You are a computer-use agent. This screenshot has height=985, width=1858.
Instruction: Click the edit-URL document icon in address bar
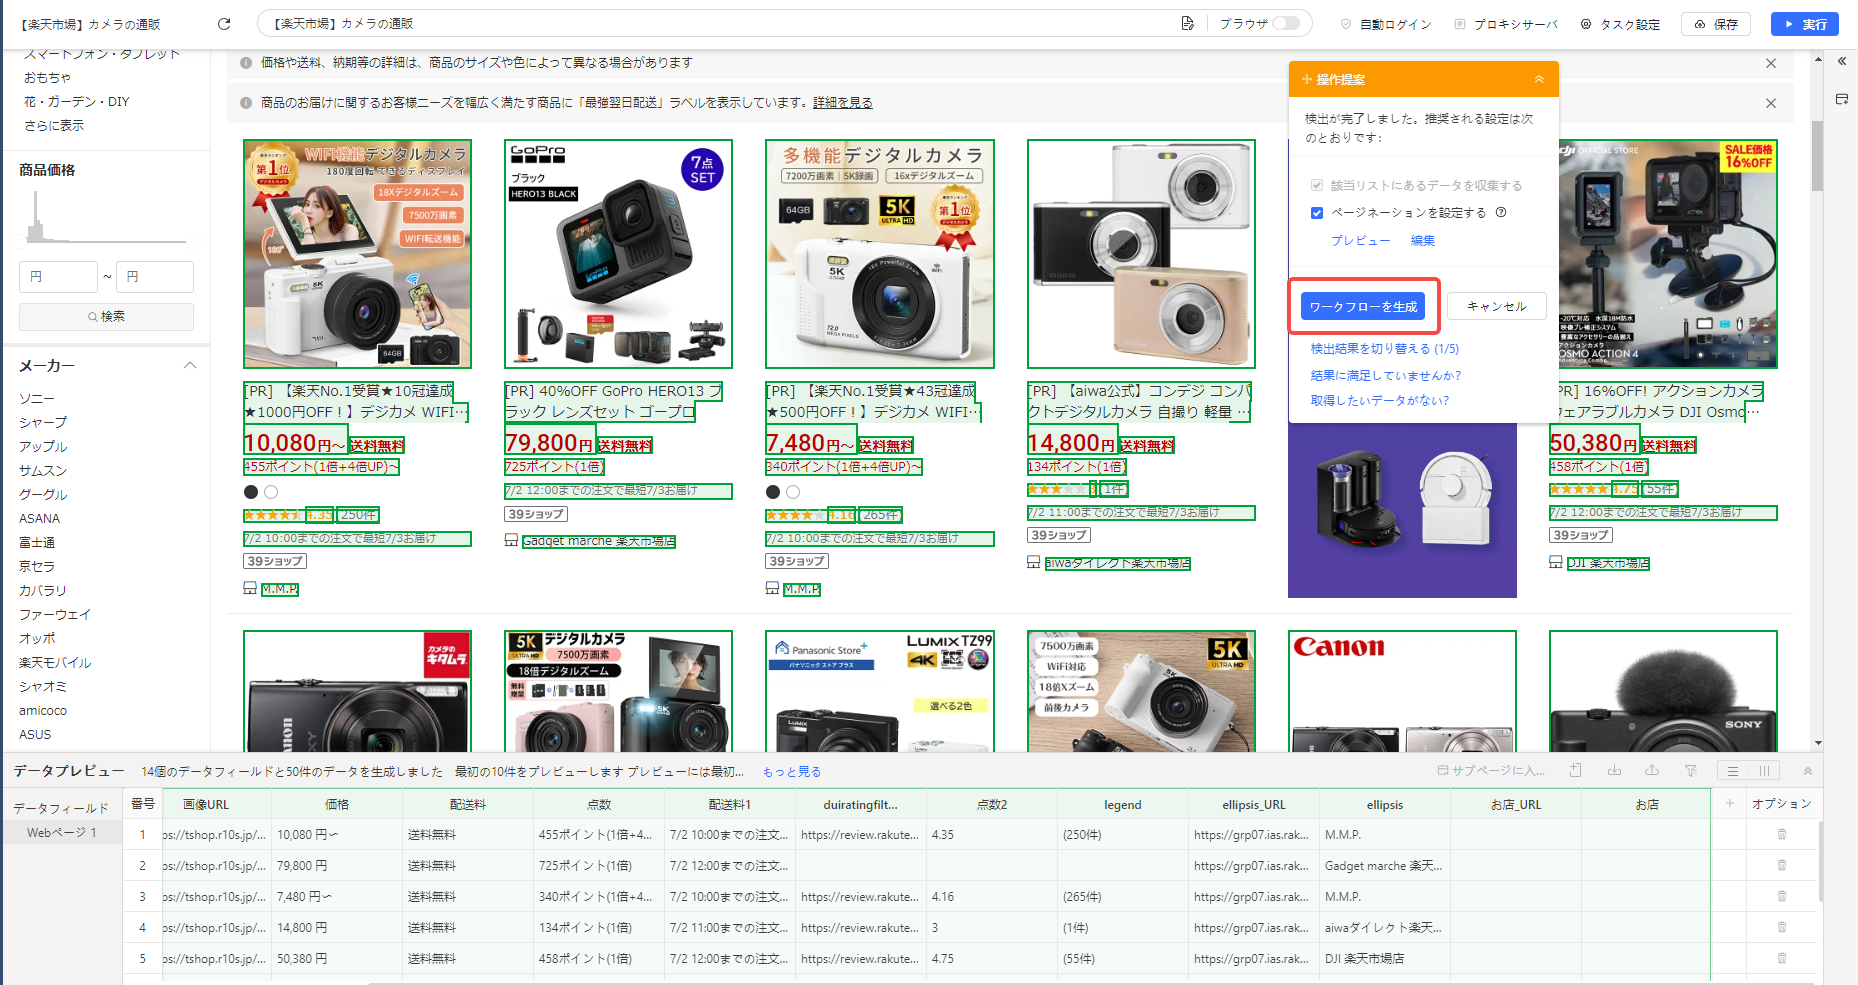[1188, 23]
